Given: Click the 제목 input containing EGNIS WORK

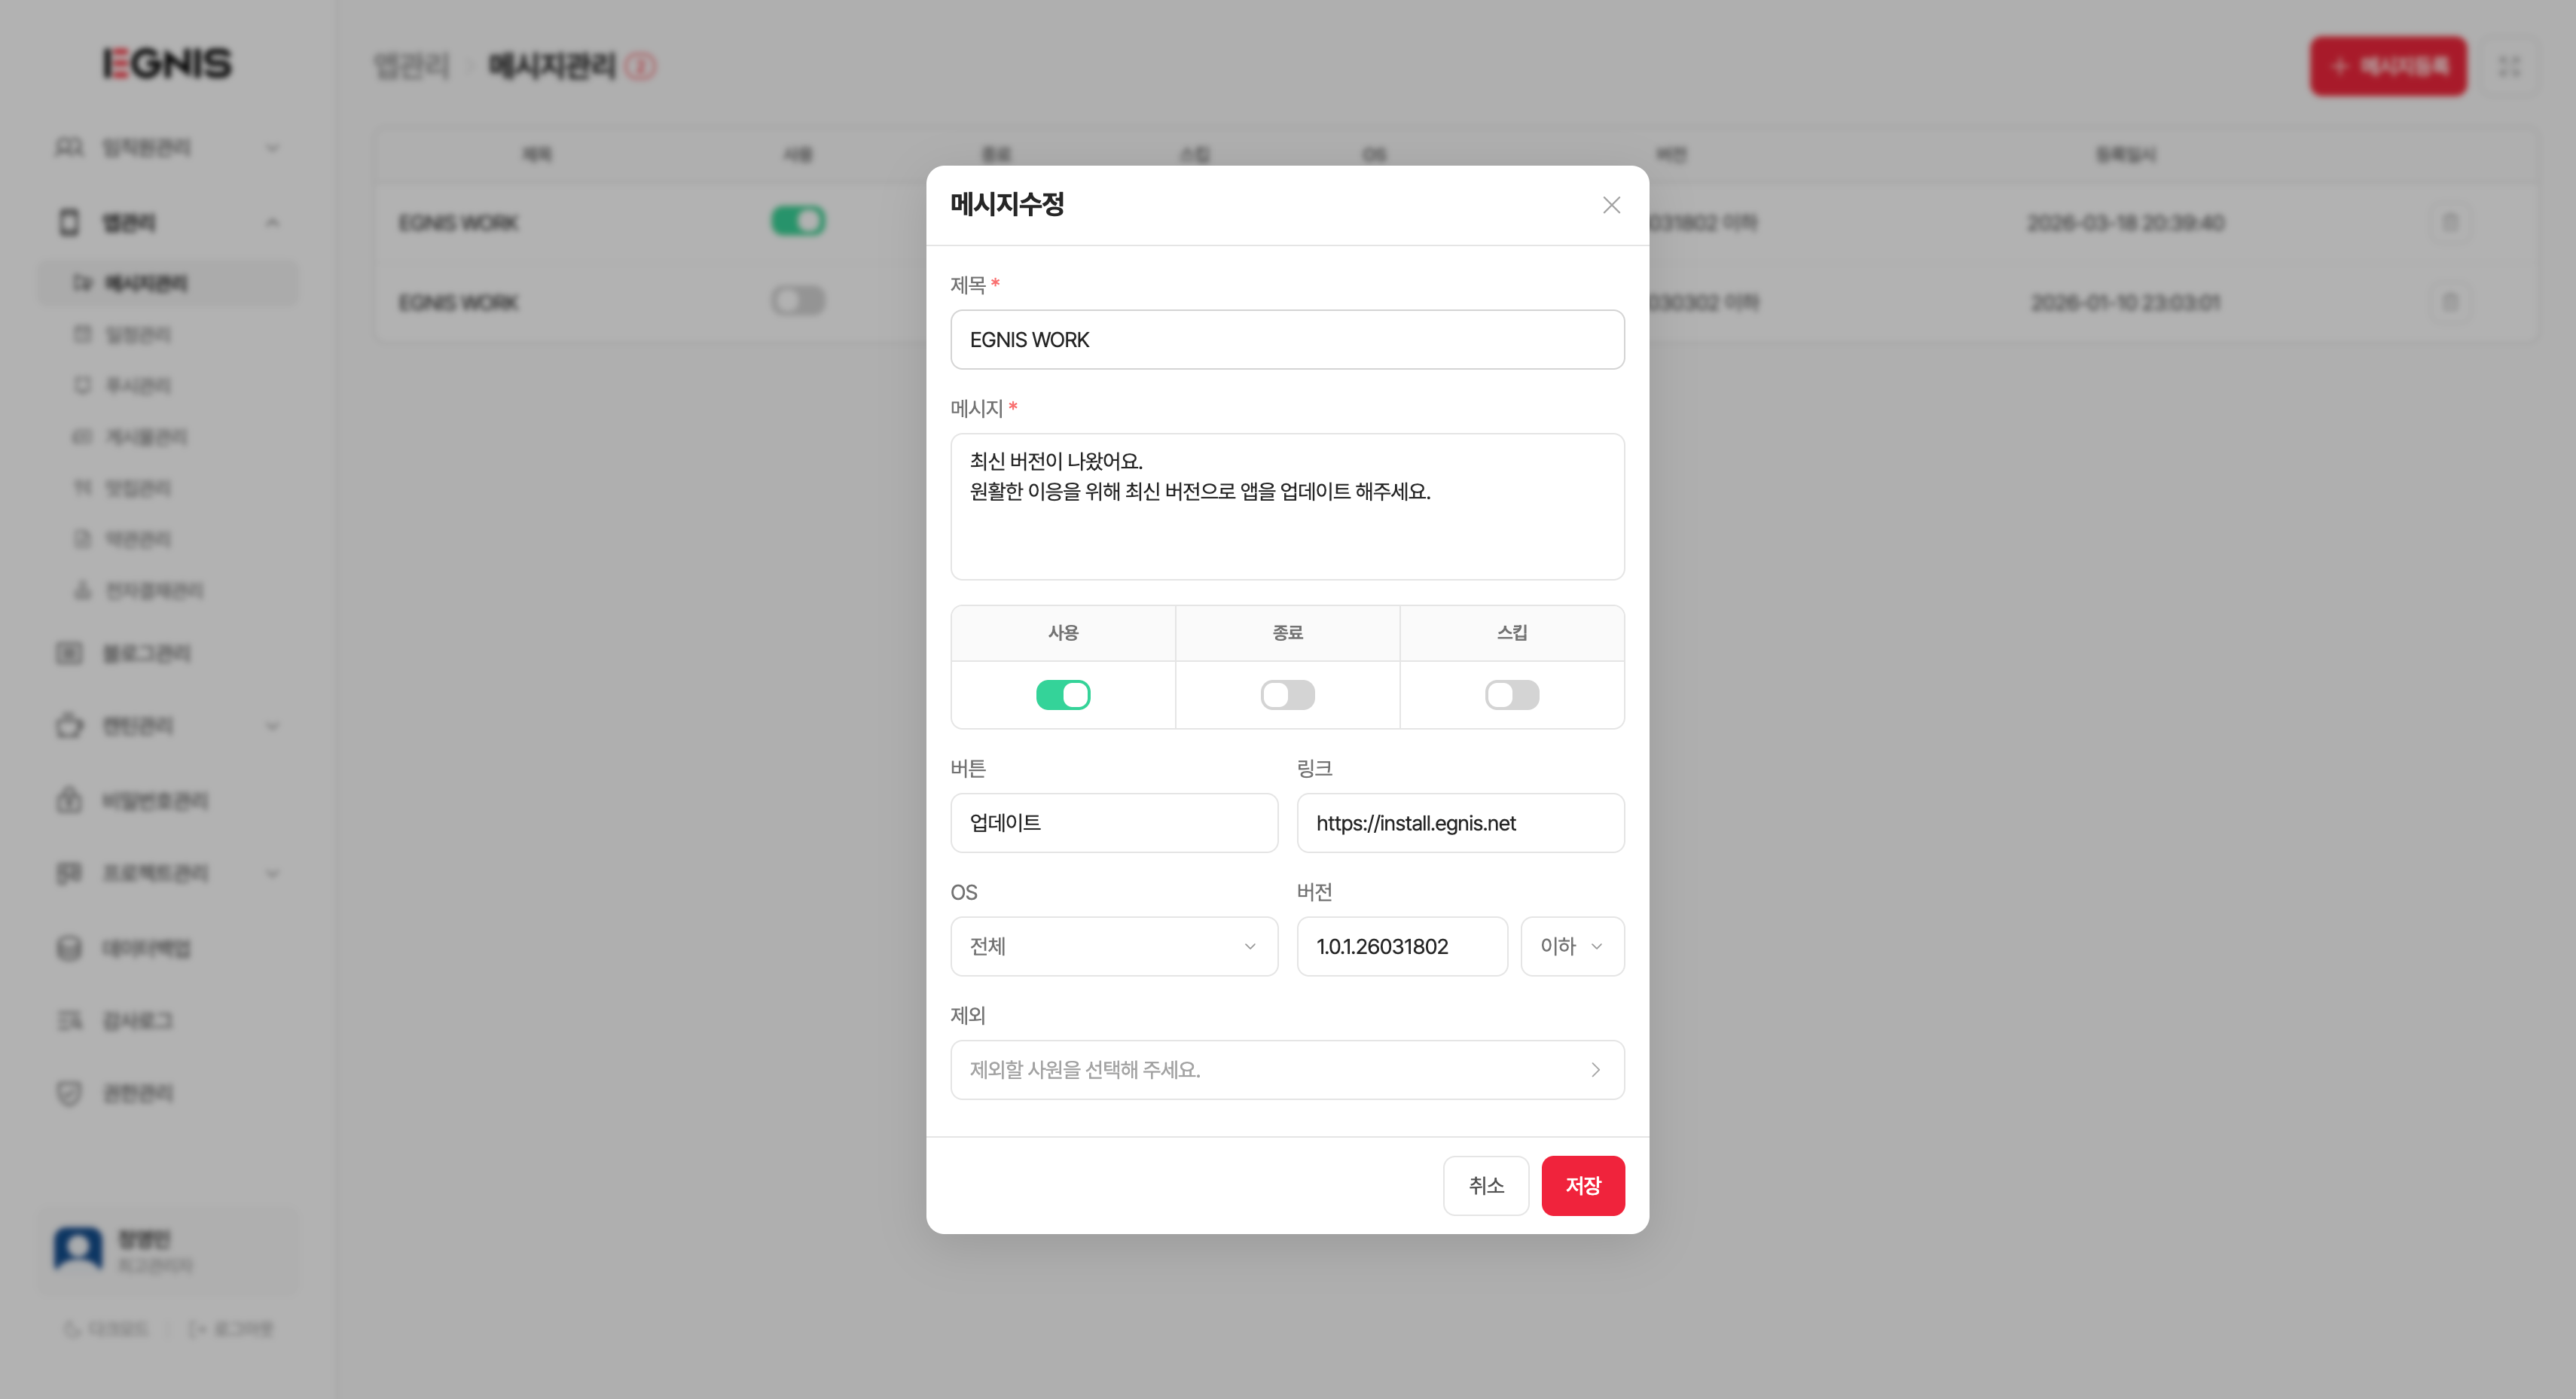Looking at the screenshot, I should coord(1287,339).
